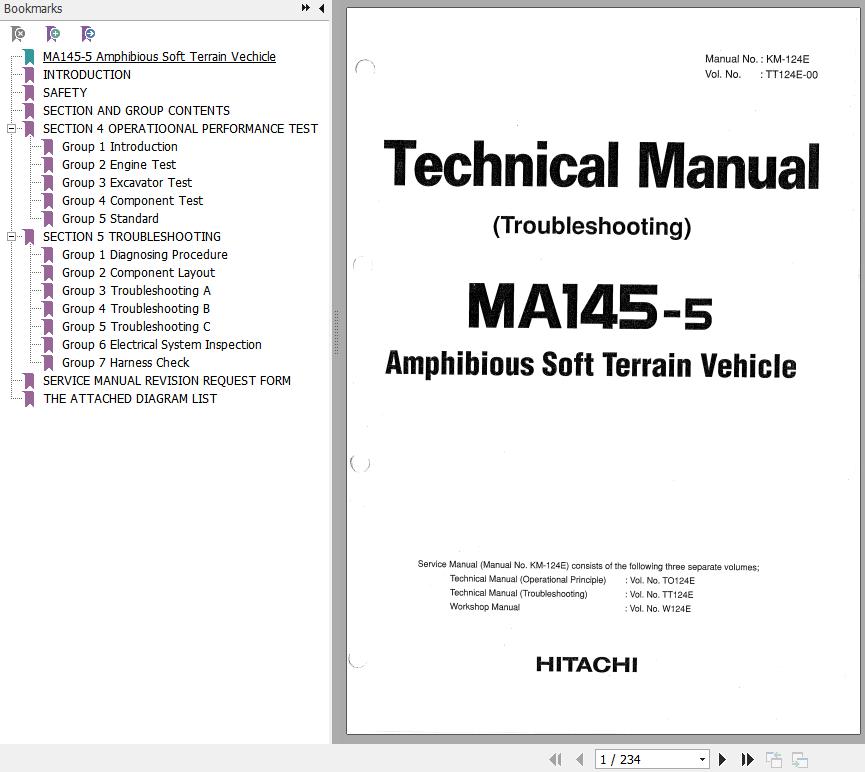Click the delete bookmark icon
Screen dimensions: 865x772
tap(18, 34)
